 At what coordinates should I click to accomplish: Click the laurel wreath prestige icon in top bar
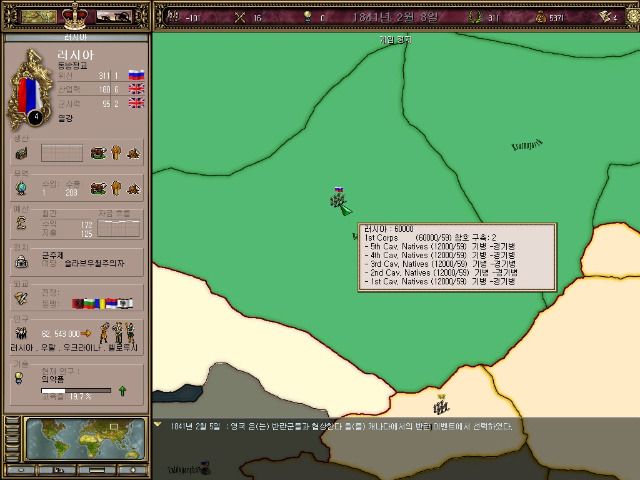coord(475,17)
